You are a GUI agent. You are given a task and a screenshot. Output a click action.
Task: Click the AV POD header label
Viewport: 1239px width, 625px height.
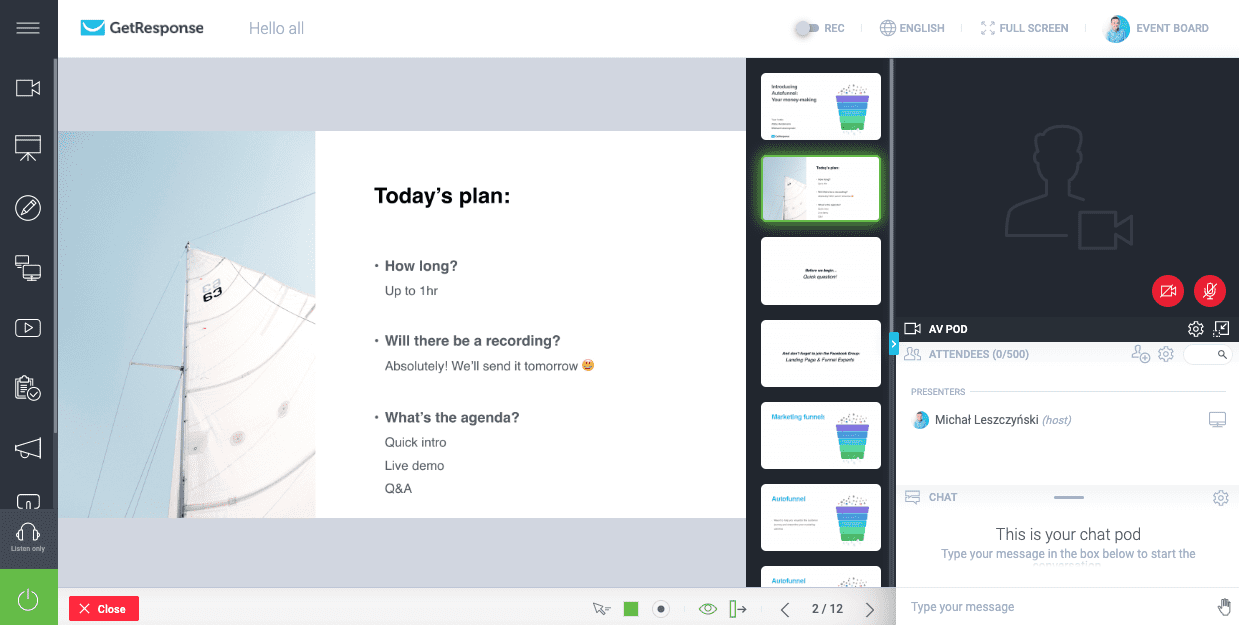[948, 329]
